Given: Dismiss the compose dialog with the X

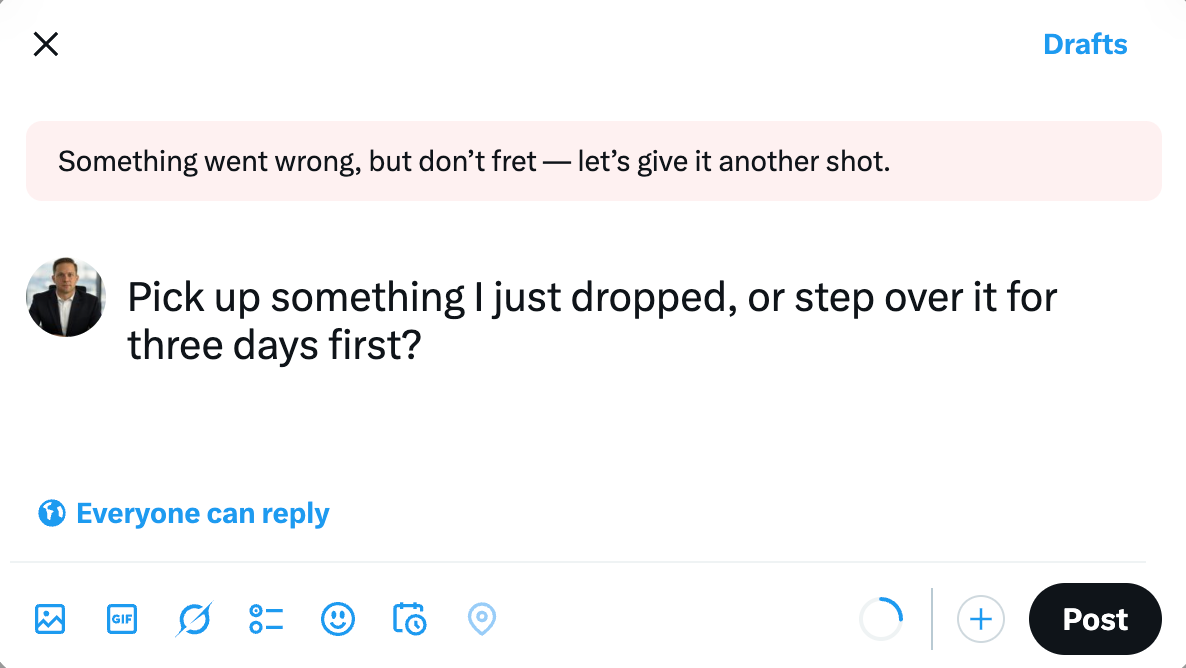Looking at the screenshot, I should click(x=46, y=44).
